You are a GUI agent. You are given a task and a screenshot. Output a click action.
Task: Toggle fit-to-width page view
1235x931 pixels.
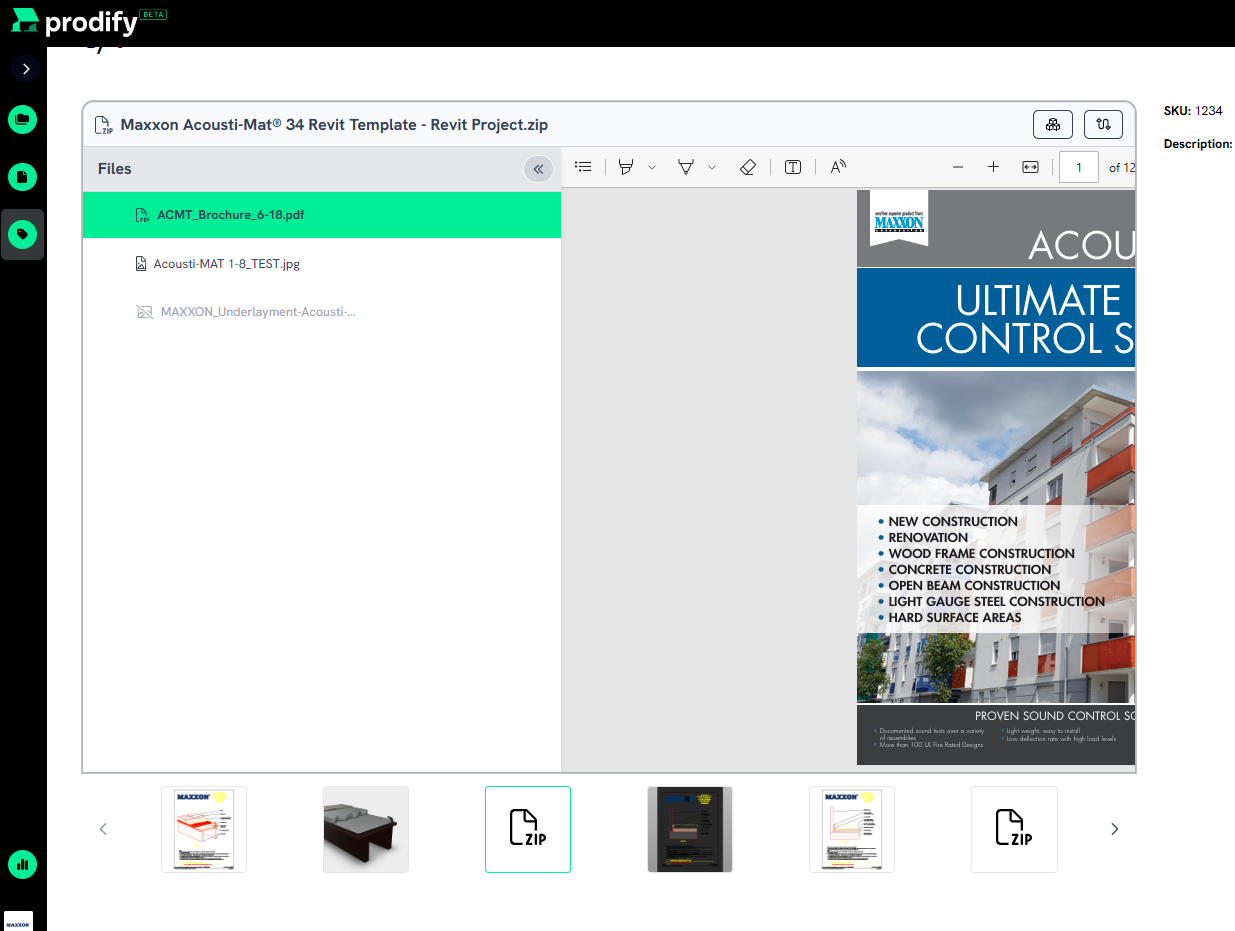pos(1030,167)
